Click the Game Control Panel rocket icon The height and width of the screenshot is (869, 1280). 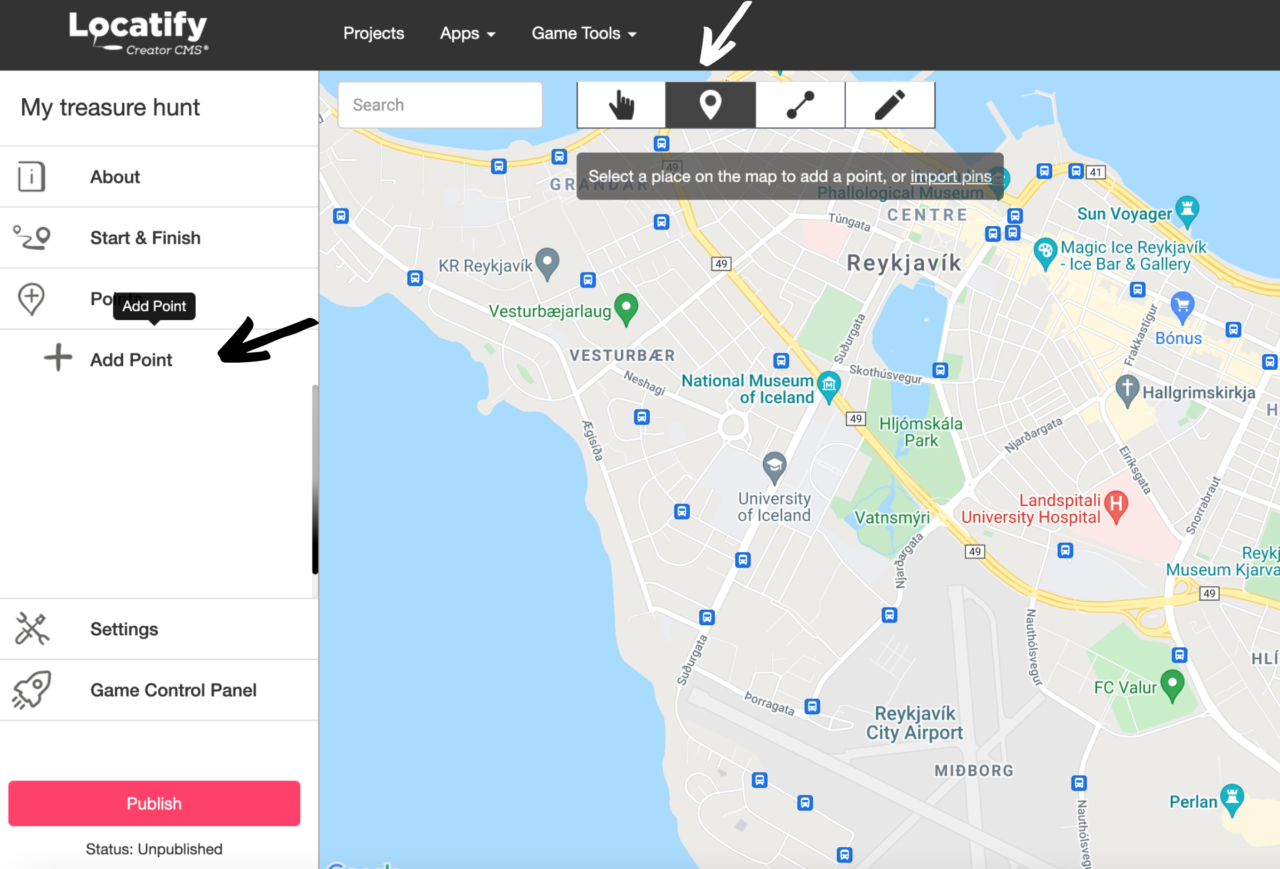(31, 690)
